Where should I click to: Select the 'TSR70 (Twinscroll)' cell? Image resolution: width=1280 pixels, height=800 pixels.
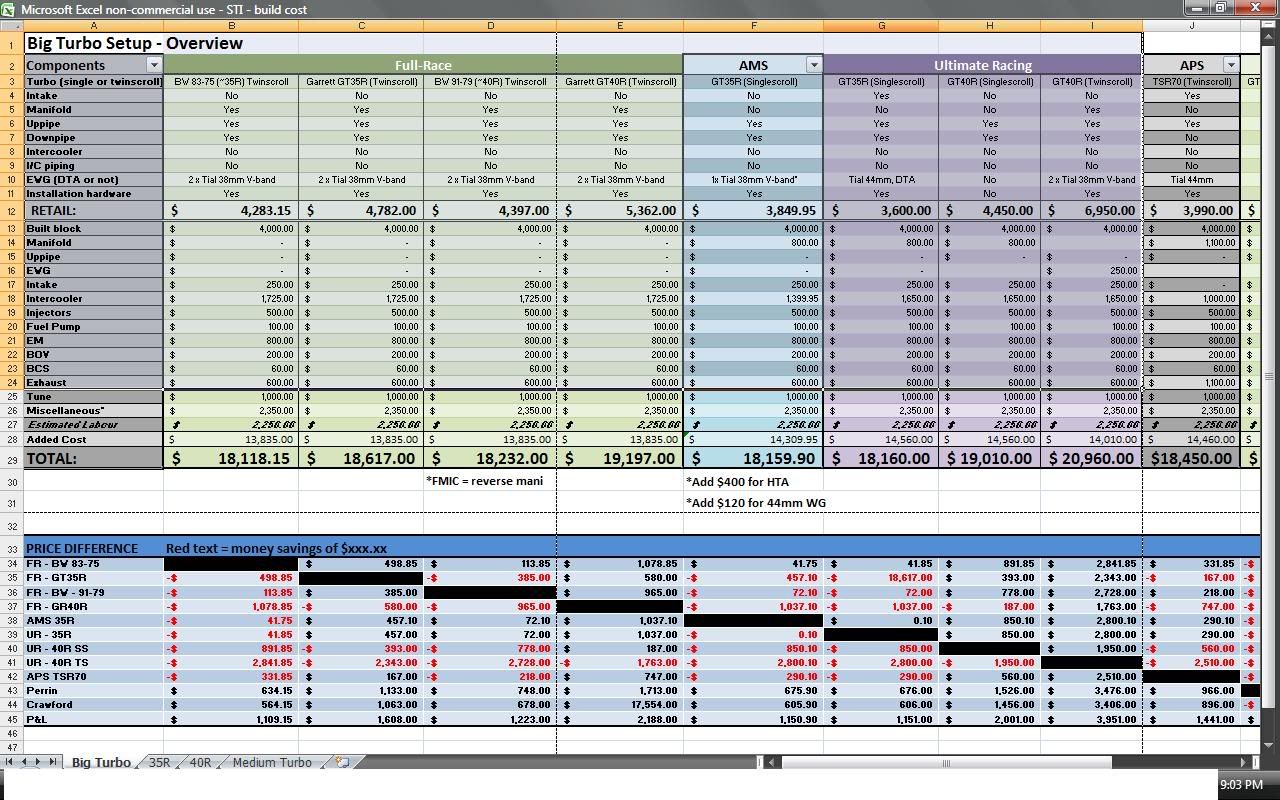[x=1192, y=82]
